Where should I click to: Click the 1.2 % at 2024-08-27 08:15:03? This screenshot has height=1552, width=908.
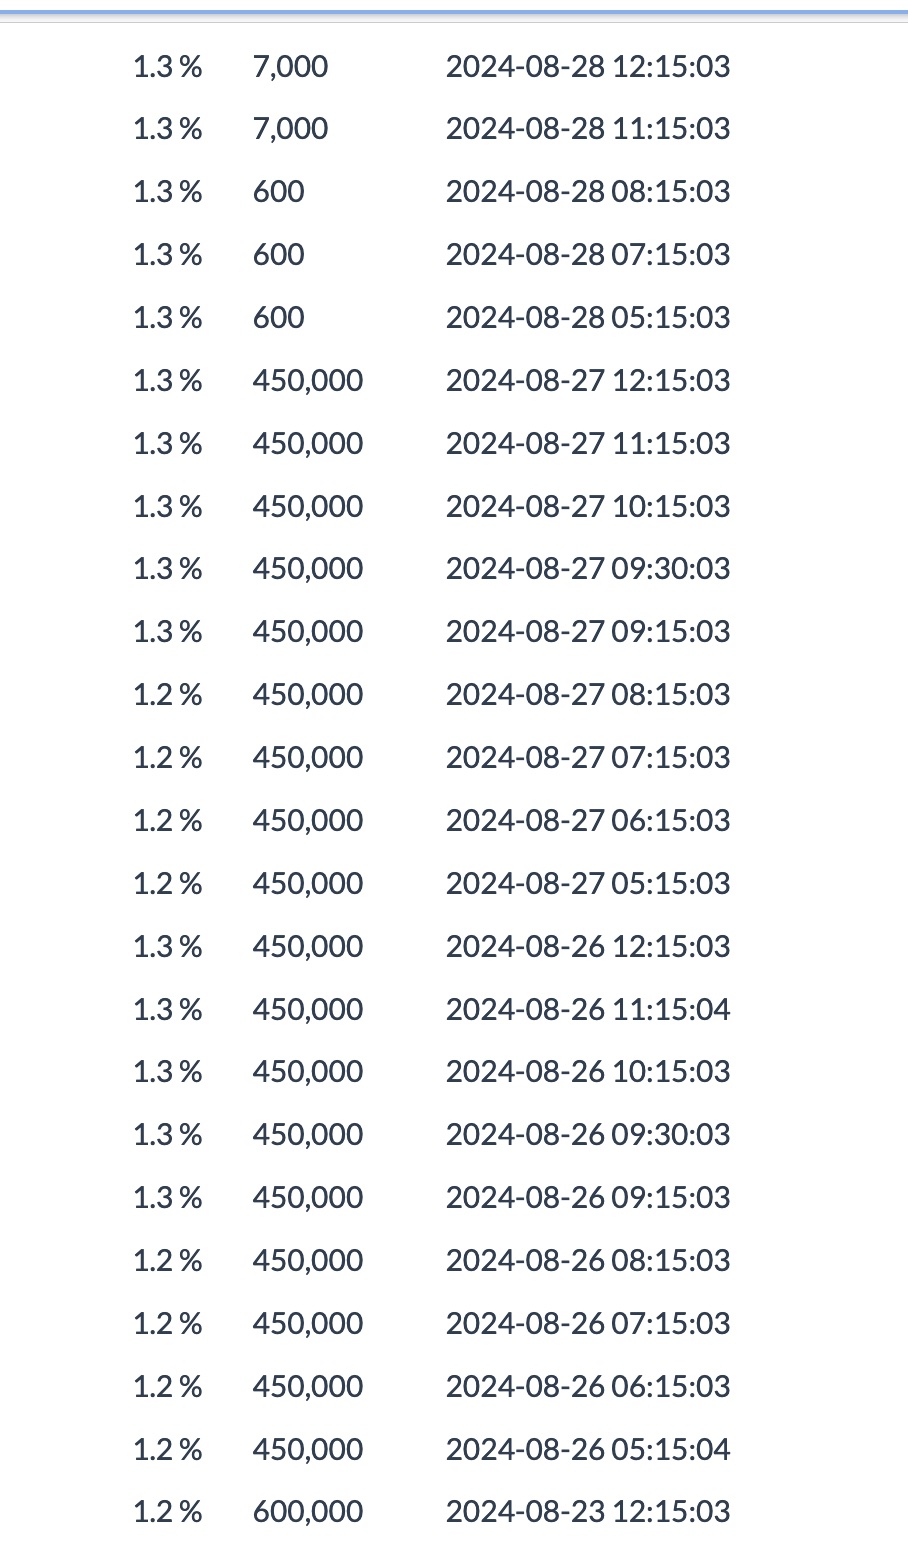coord(168,695)
